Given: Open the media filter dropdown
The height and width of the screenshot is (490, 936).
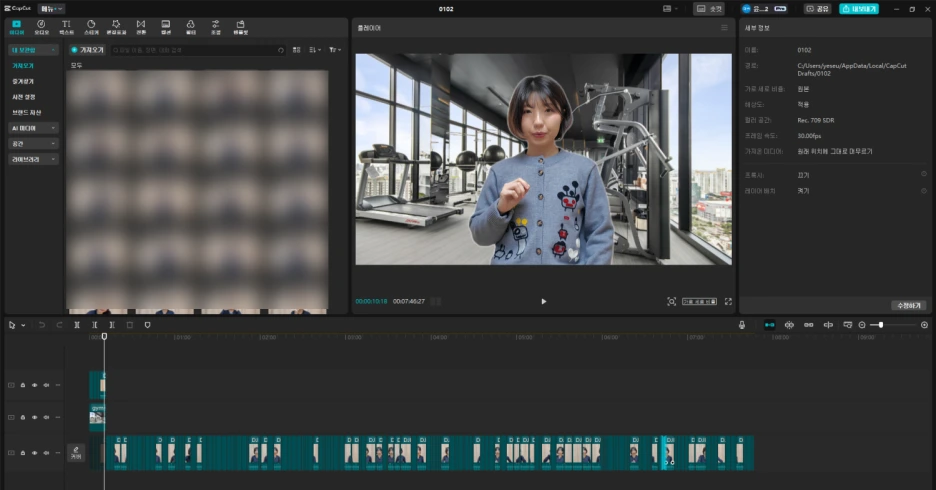Looking at the screenshot, I should [335, 50].
